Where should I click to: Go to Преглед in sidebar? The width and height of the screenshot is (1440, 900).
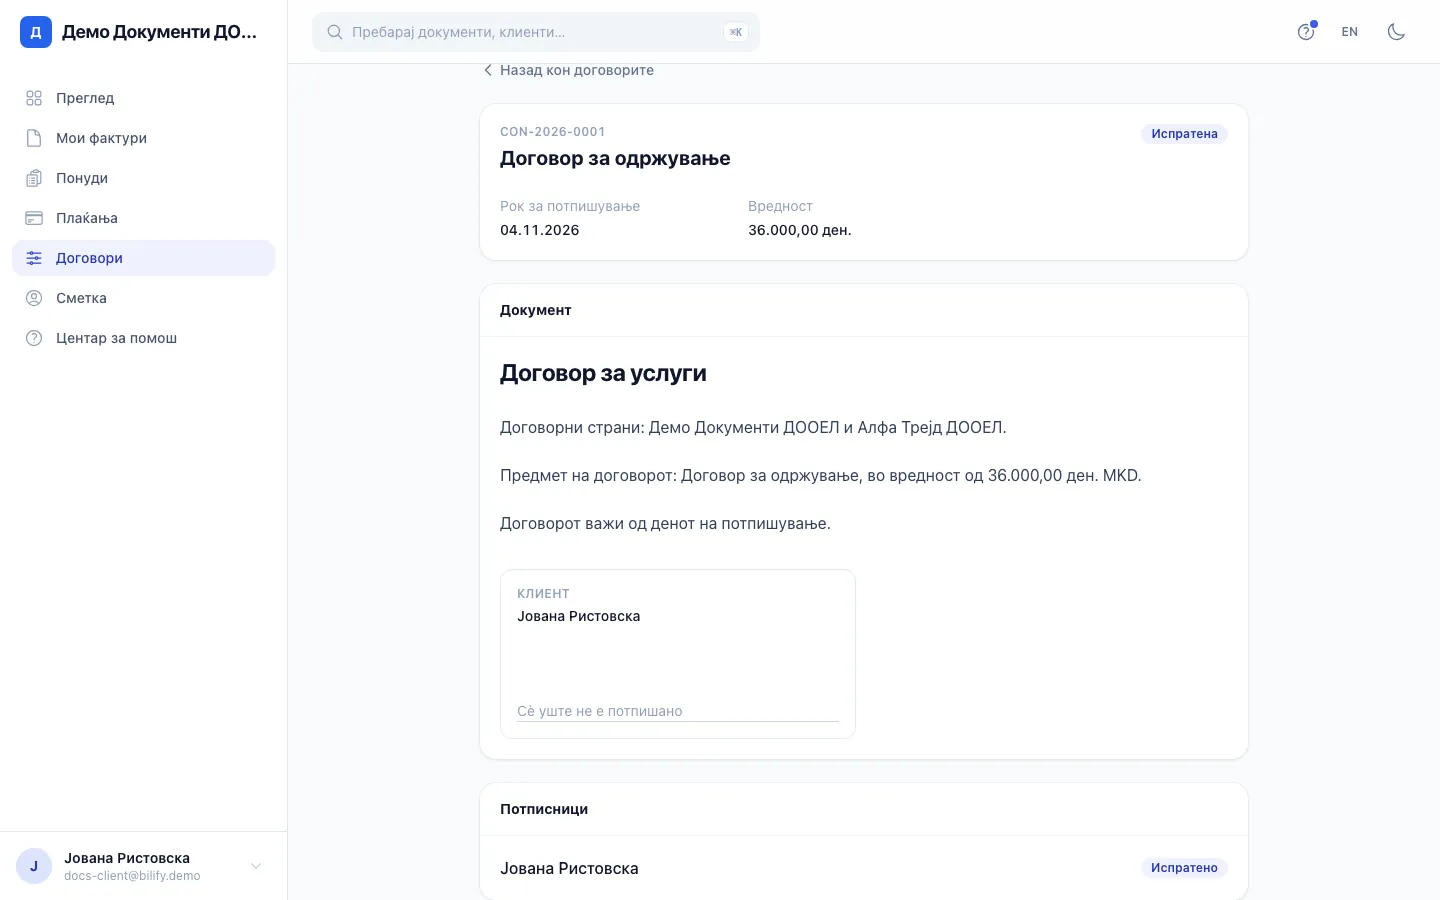(143, 98)
